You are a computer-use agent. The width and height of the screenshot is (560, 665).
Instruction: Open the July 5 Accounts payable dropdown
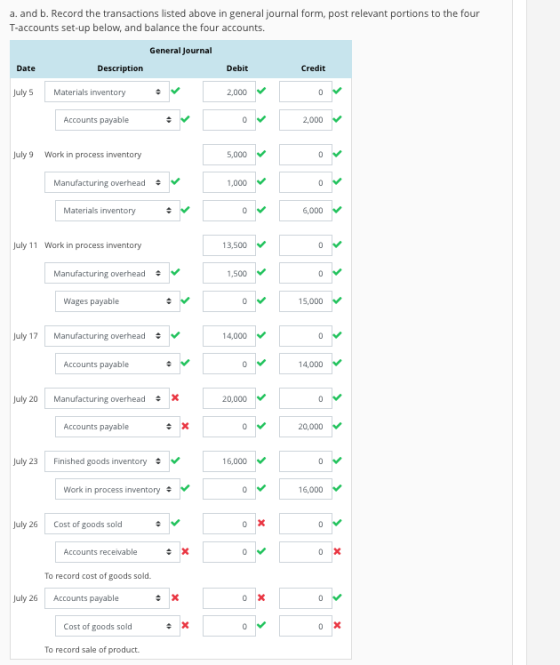118,120
